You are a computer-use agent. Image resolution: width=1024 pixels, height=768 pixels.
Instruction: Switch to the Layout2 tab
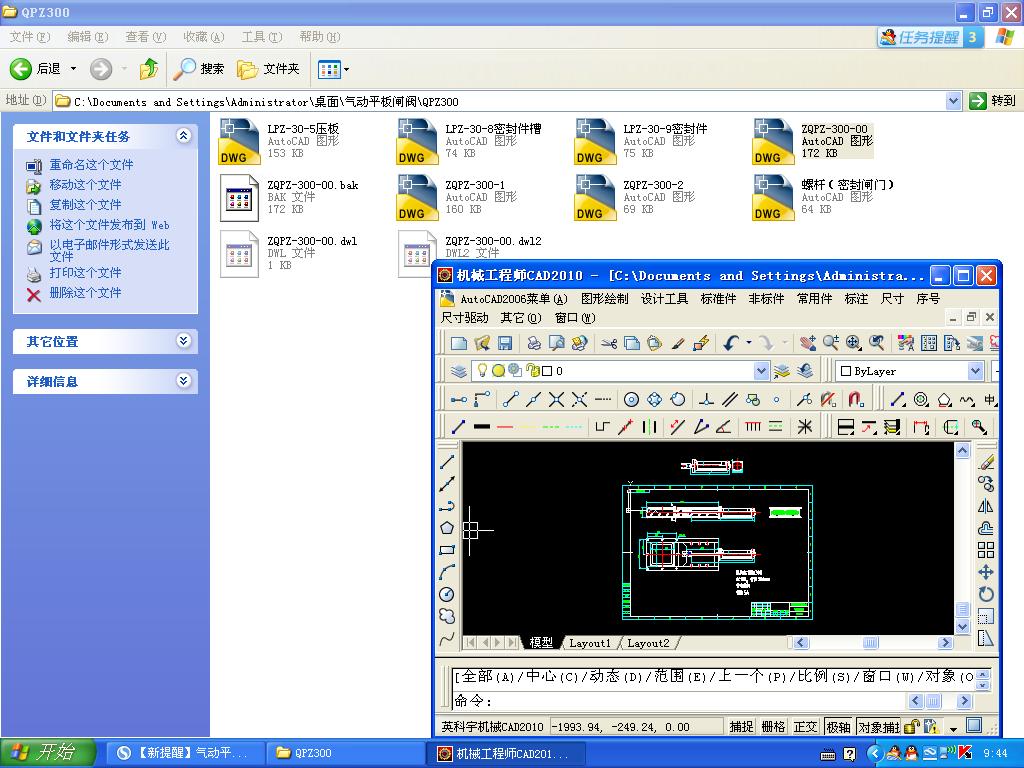[x=648, y=643]
